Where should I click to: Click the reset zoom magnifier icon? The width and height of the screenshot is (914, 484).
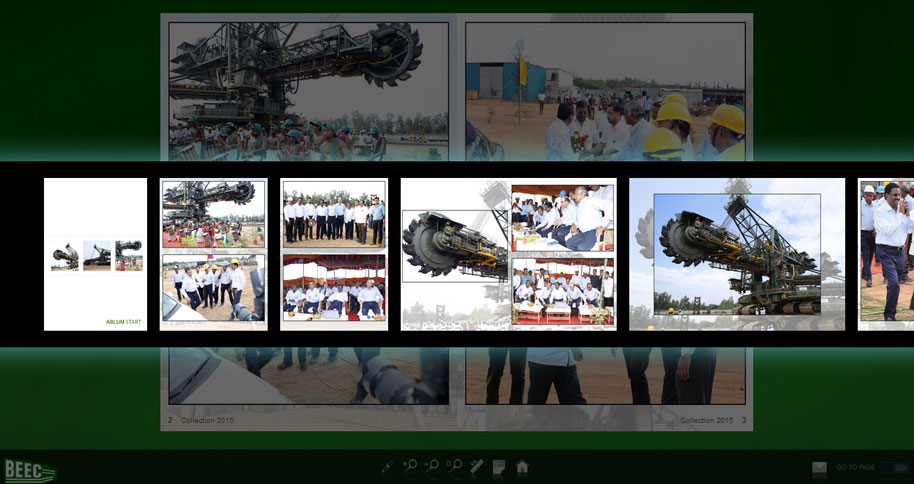coord(454,466)
